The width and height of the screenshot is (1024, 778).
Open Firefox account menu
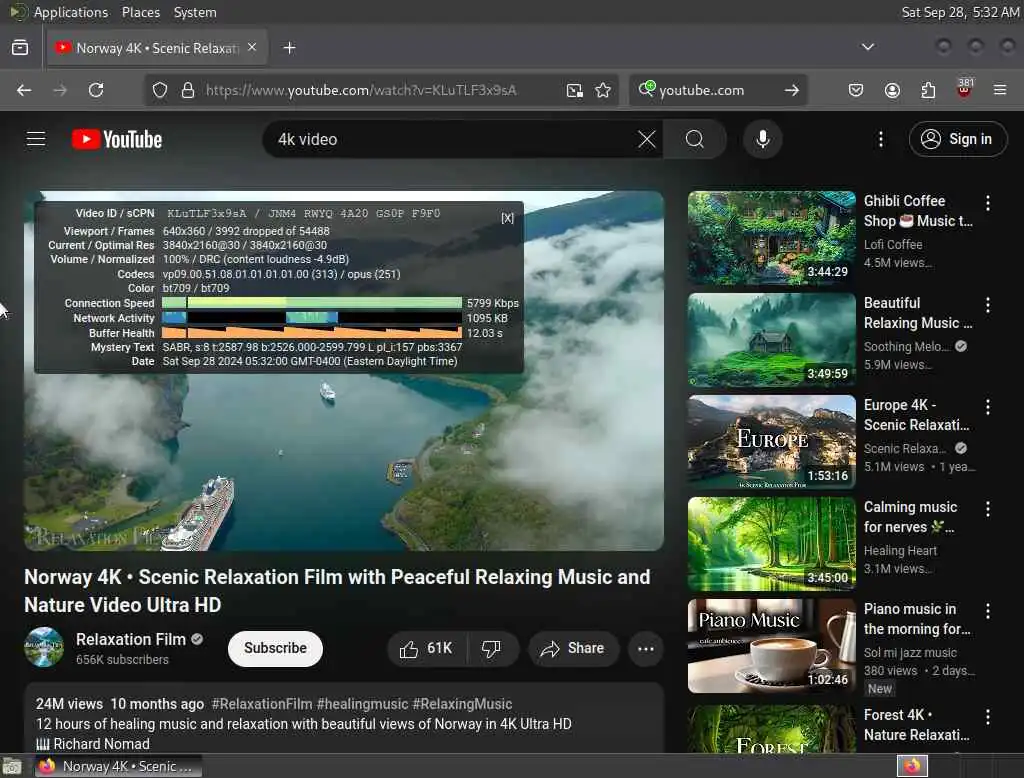[x=892, y=90]
